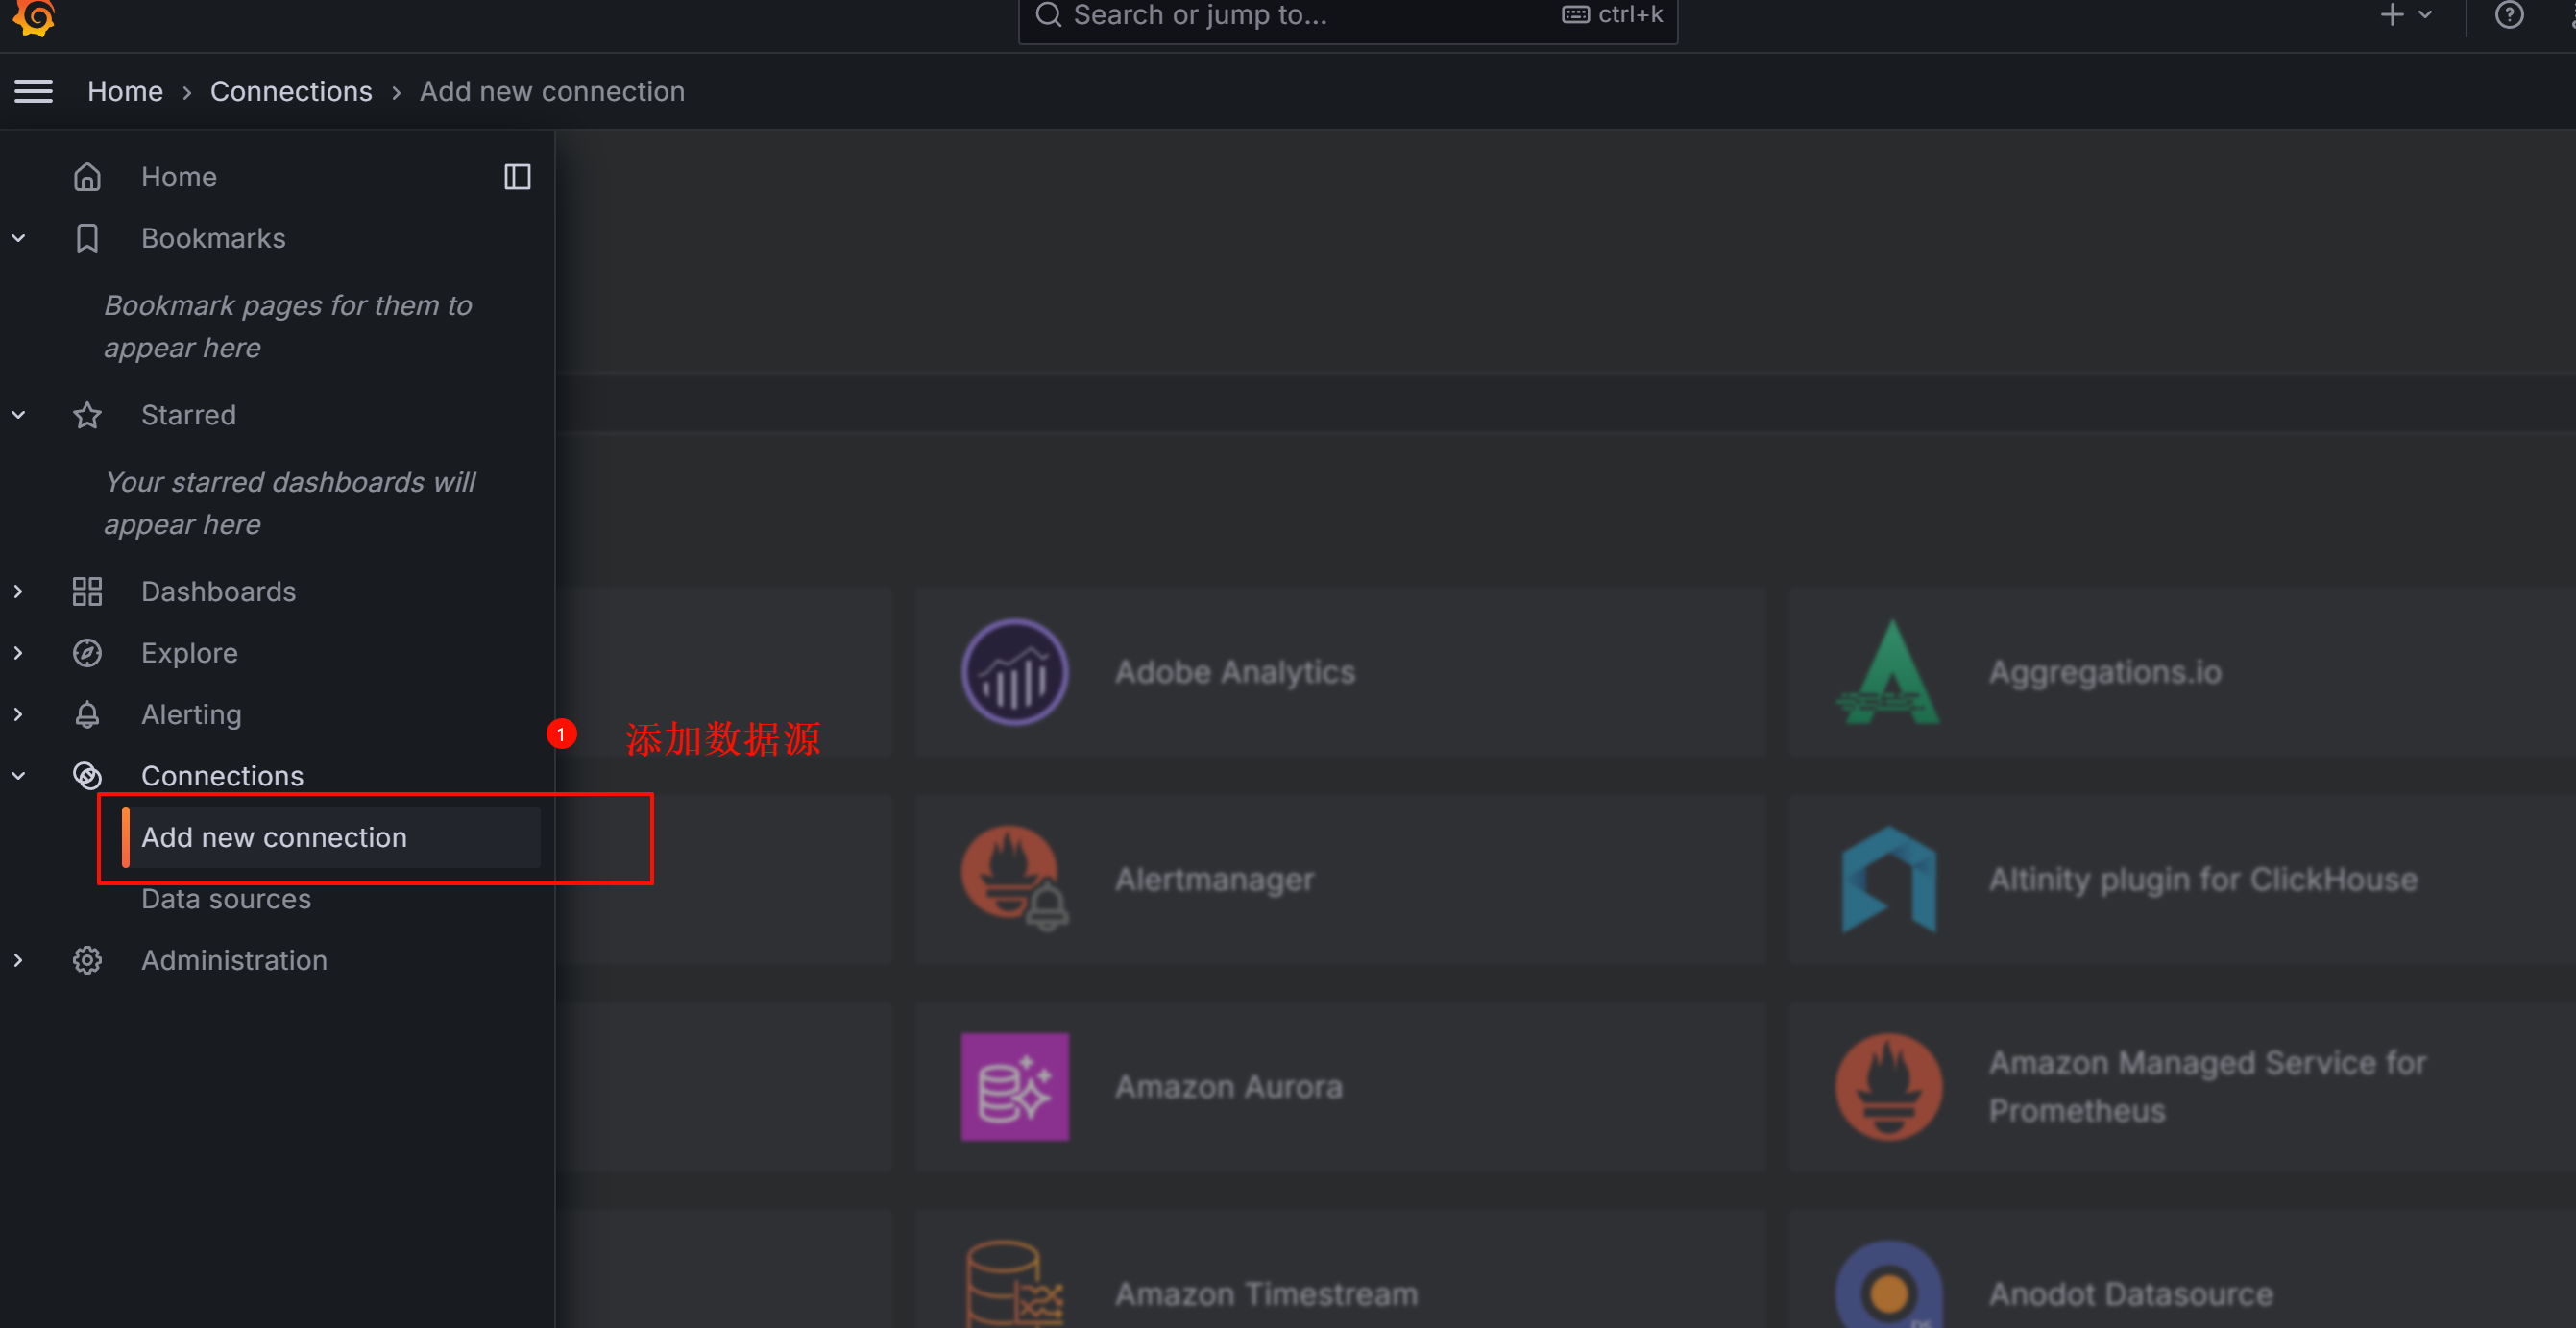Click the Grafana logo icon
Image resolution: width=2576 pixels, height=1328 pixels.
(x=35, y=16)
